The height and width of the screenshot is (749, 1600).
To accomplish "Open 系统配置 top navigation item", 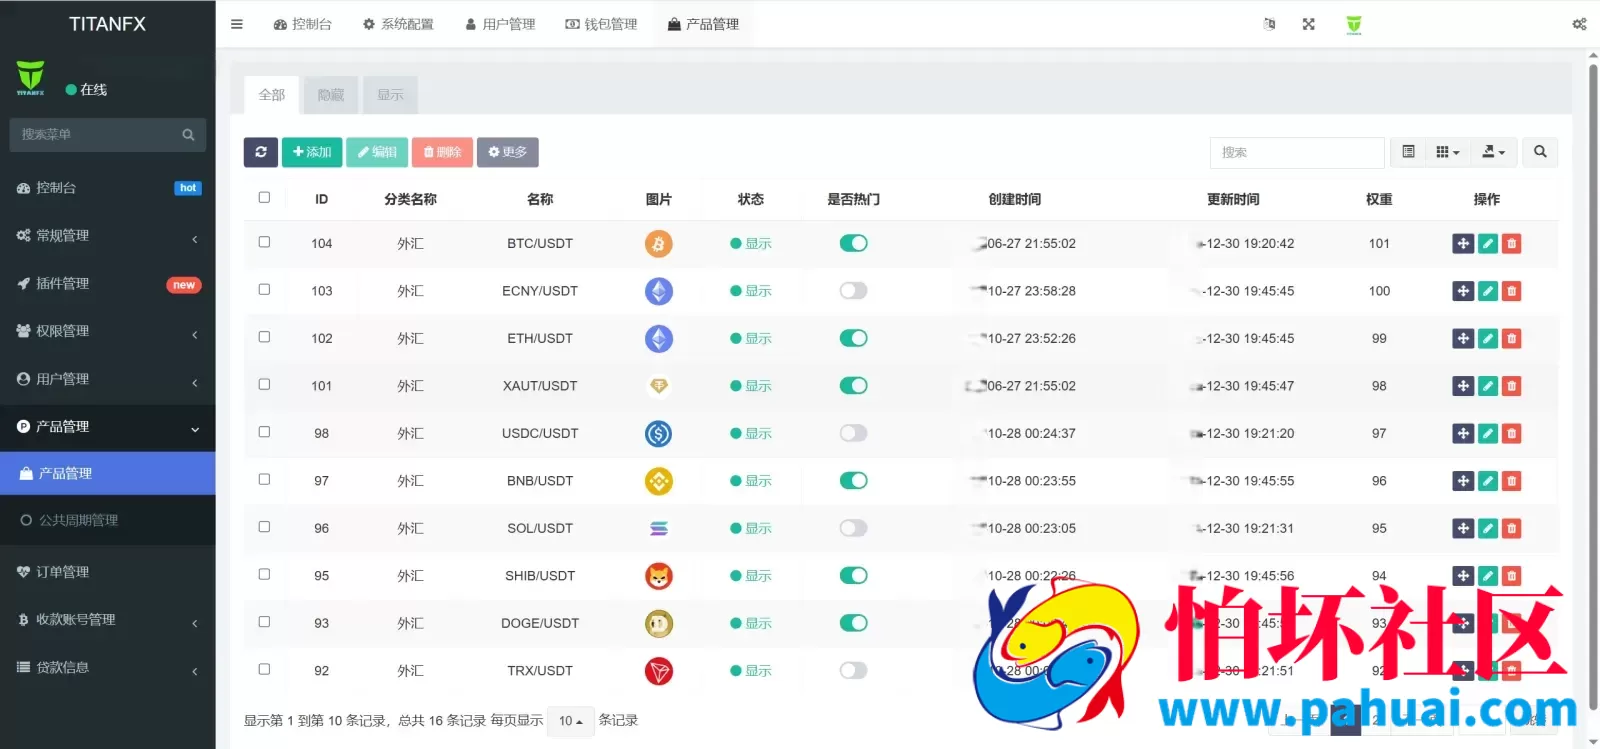I will pyautogui.click(x=398, y=24).
